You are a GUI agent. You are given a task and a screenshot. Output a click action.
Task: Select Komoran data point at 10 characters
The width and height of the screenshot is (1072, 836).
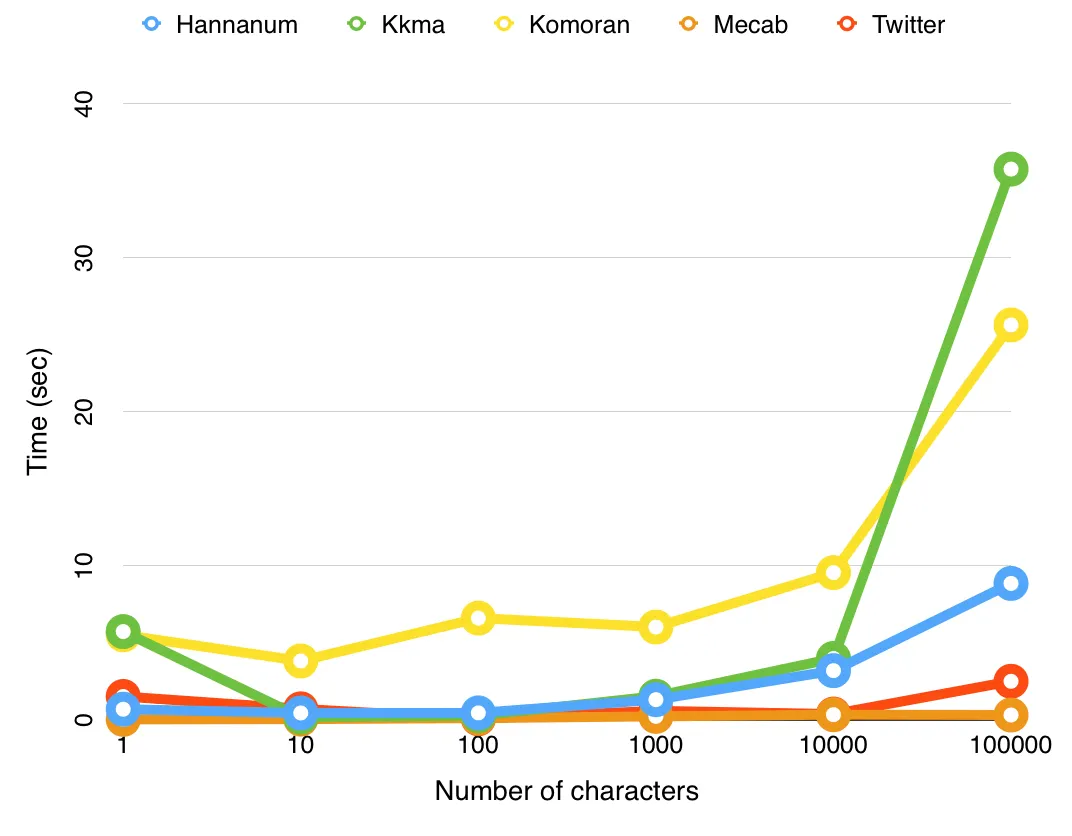point(300,660)
